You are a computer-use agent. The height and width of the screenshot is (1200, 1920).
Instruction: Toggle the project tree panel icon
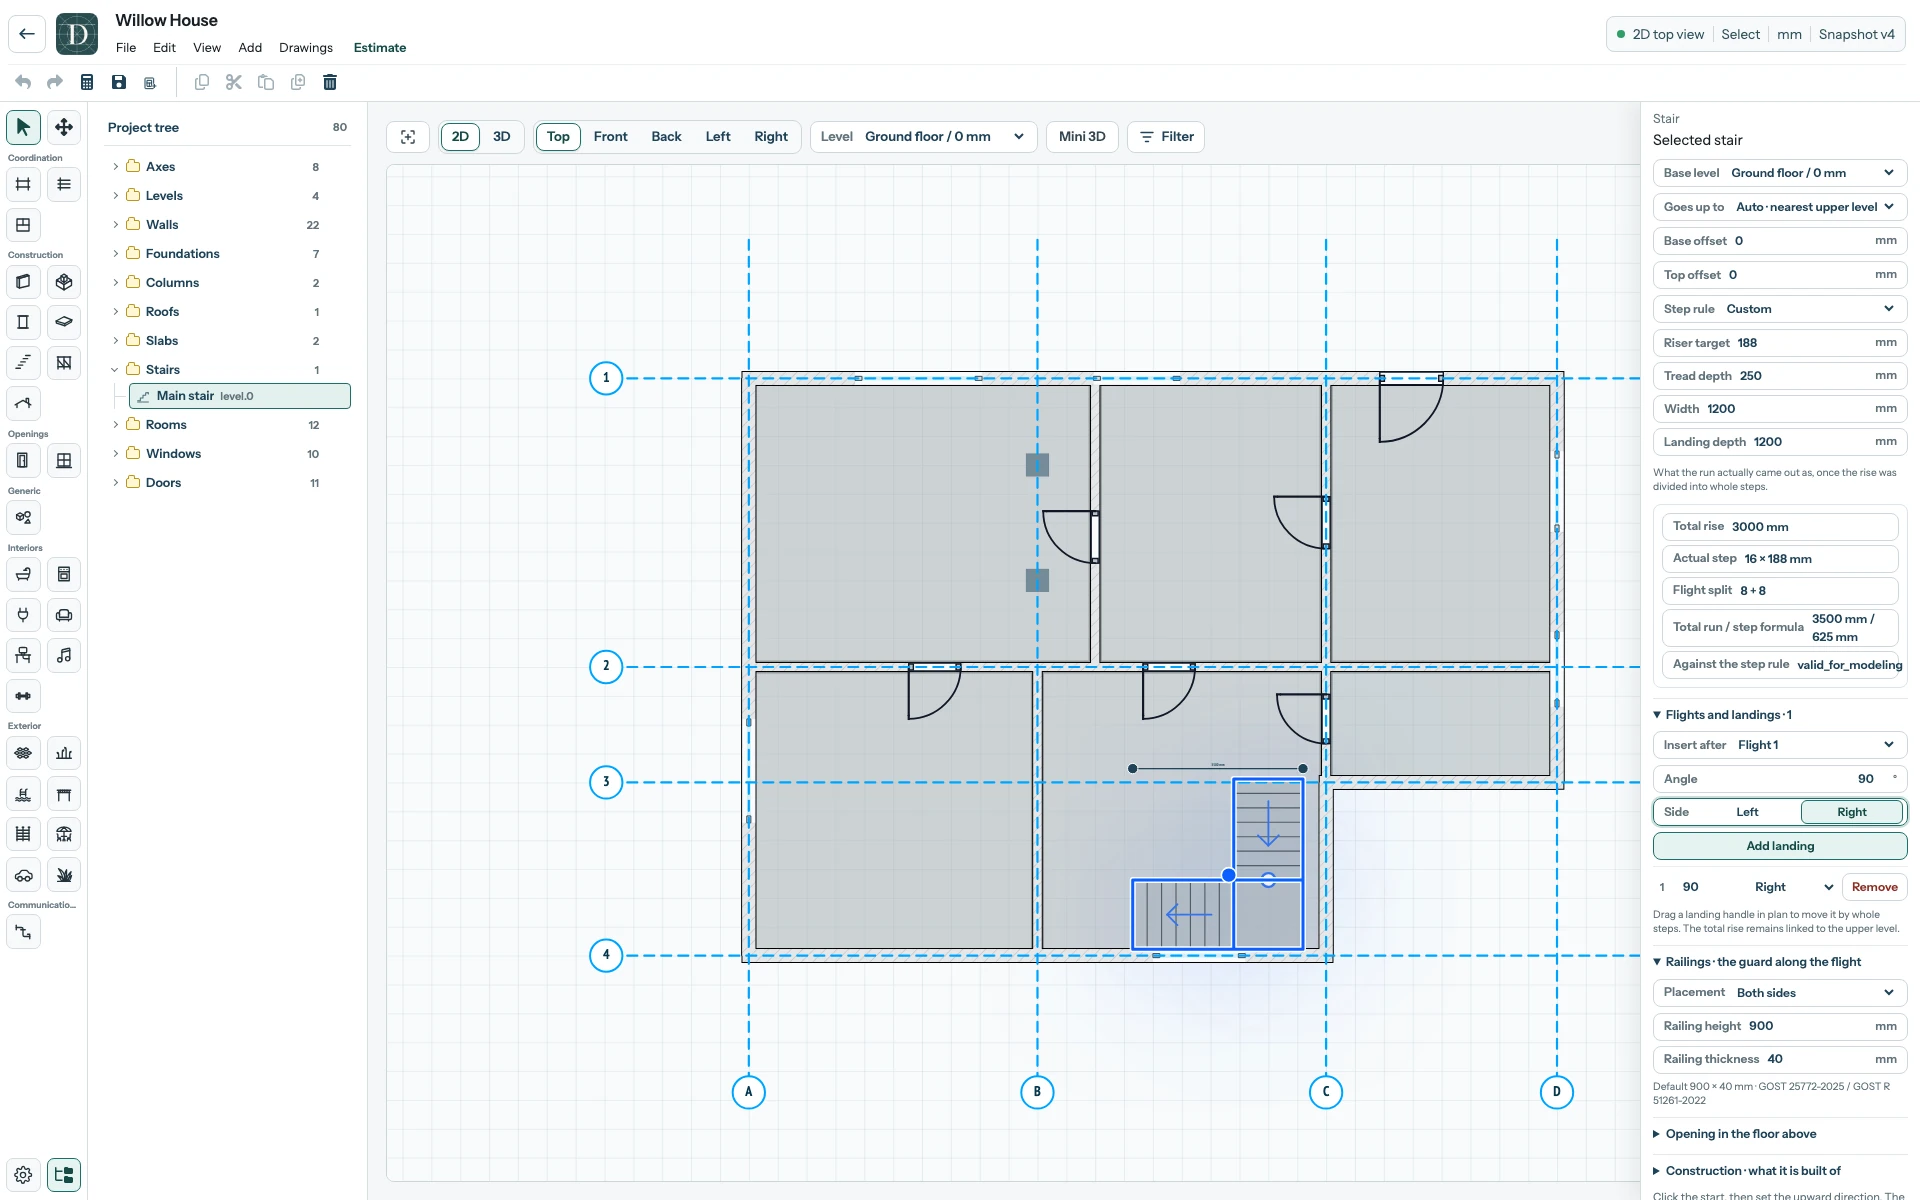coord(64,1175)
